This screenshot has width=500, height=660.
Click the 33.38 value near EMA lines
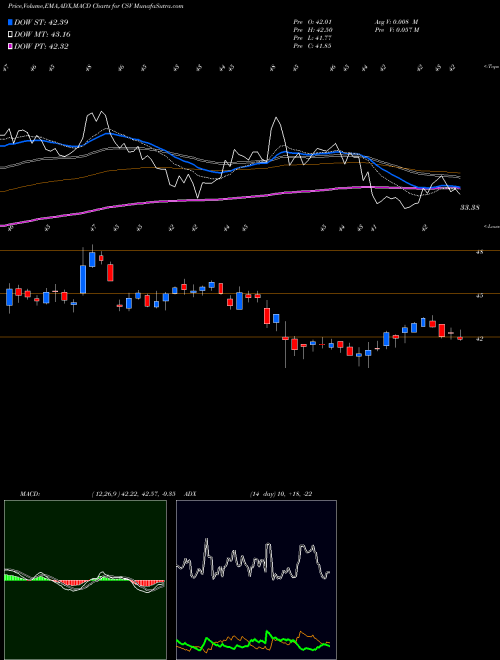(469, 208)
